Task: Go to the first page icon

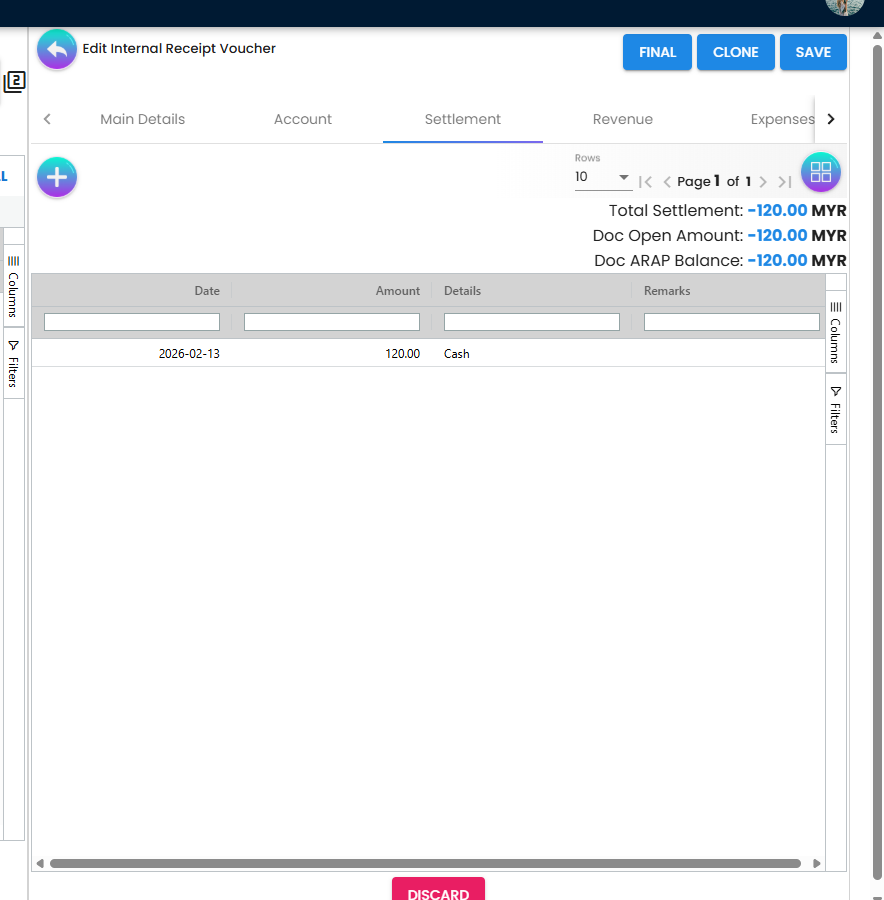Action: (645, 182)
